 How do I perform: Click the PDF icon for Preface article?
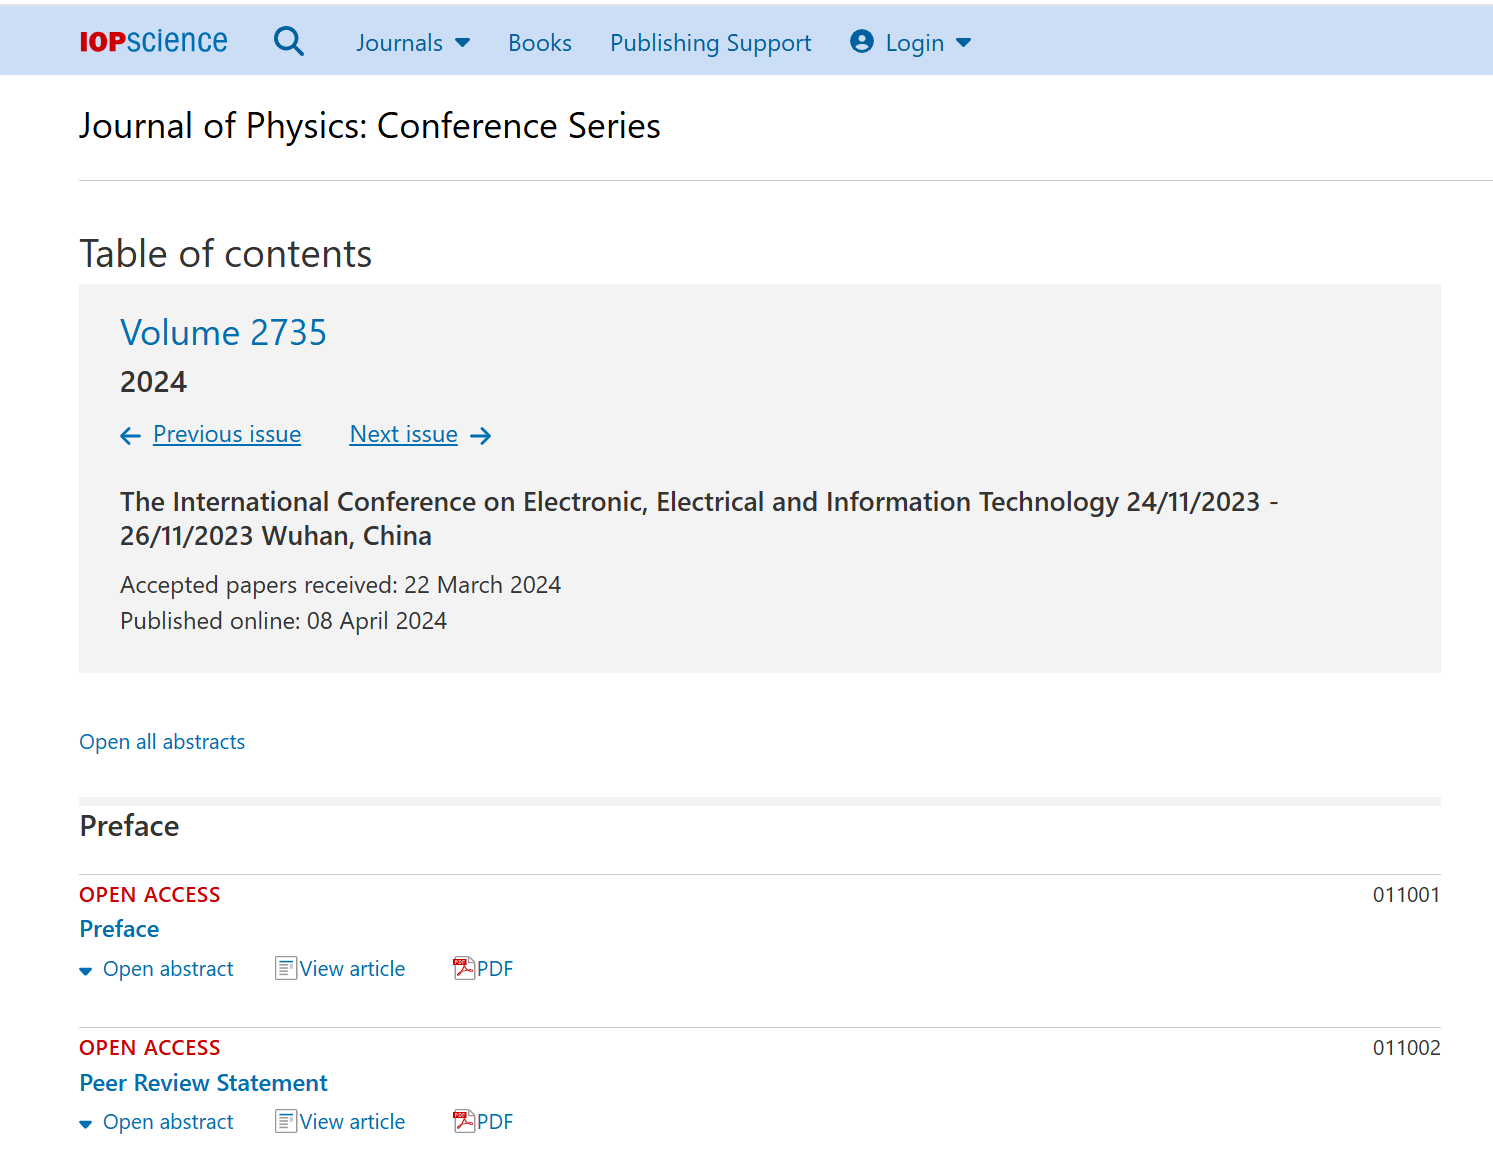tap(464, 968)
